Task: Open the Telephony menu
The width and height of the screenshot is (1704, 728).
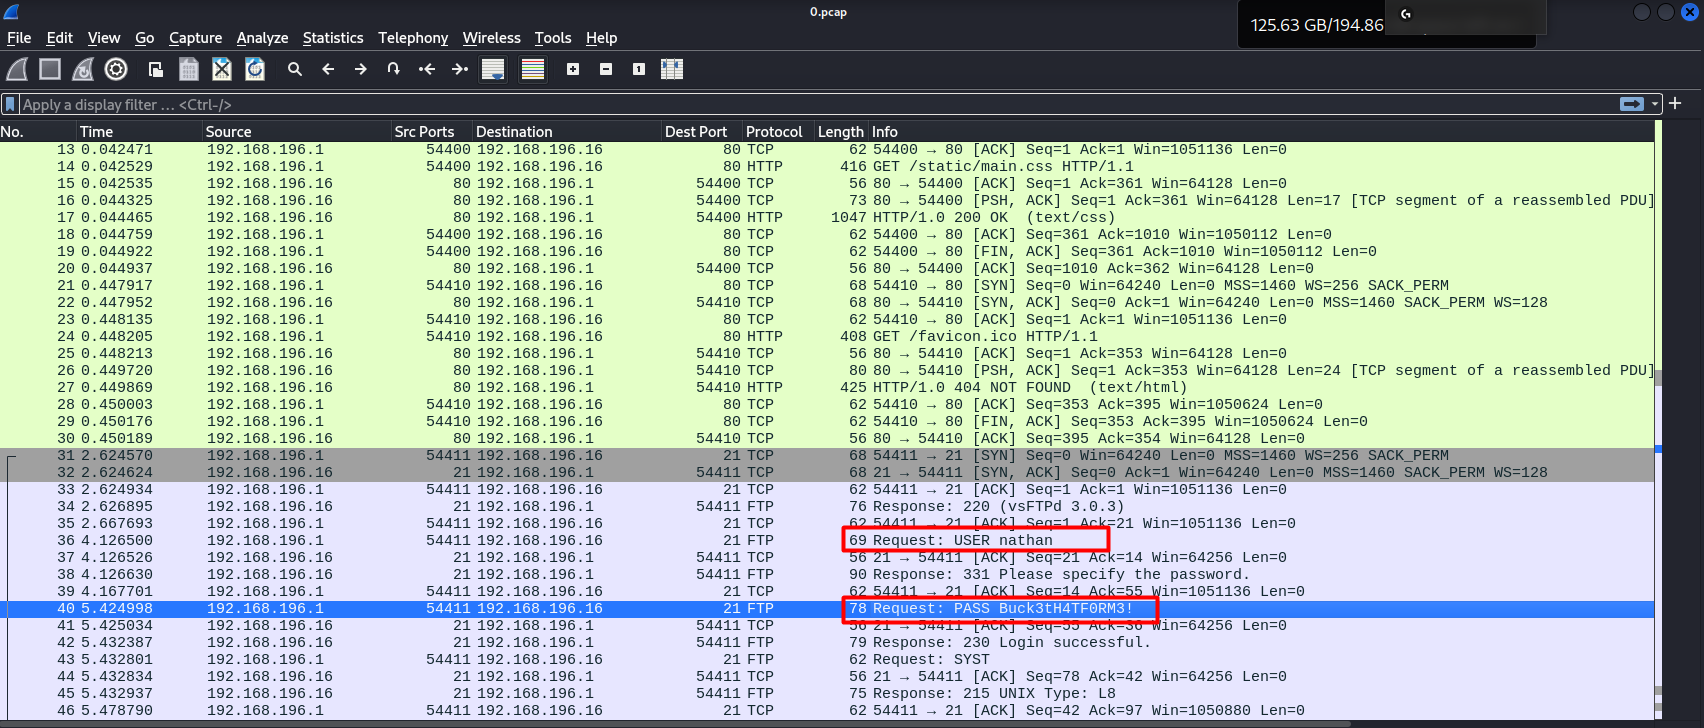Action: point(413,38)
